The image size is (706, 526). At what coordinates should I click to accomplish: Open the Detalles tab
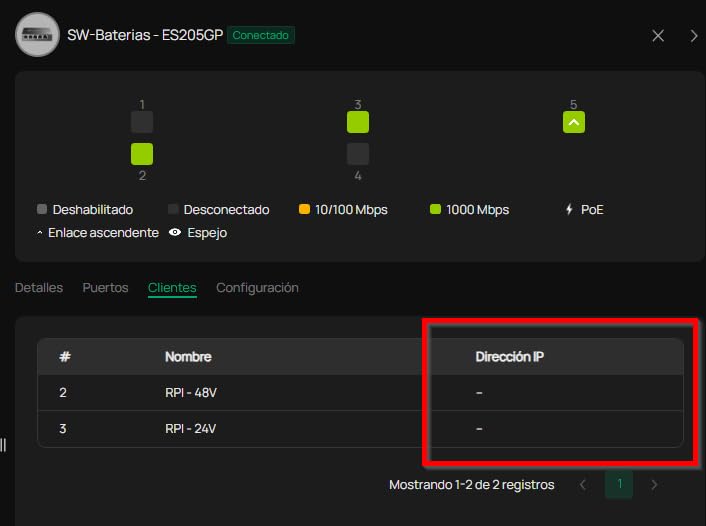pos(39,287)
